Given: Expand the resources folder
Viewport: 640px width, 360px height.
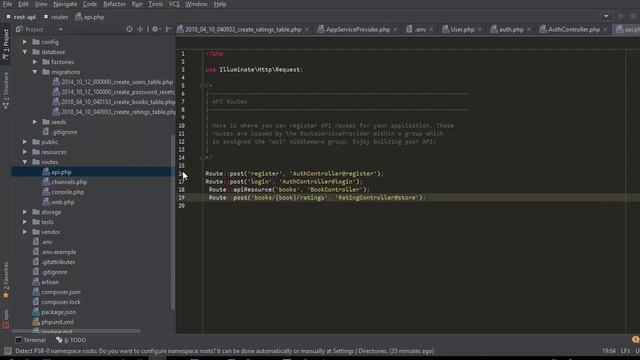Looking at the screenshot, I should (x=25, y=152).
